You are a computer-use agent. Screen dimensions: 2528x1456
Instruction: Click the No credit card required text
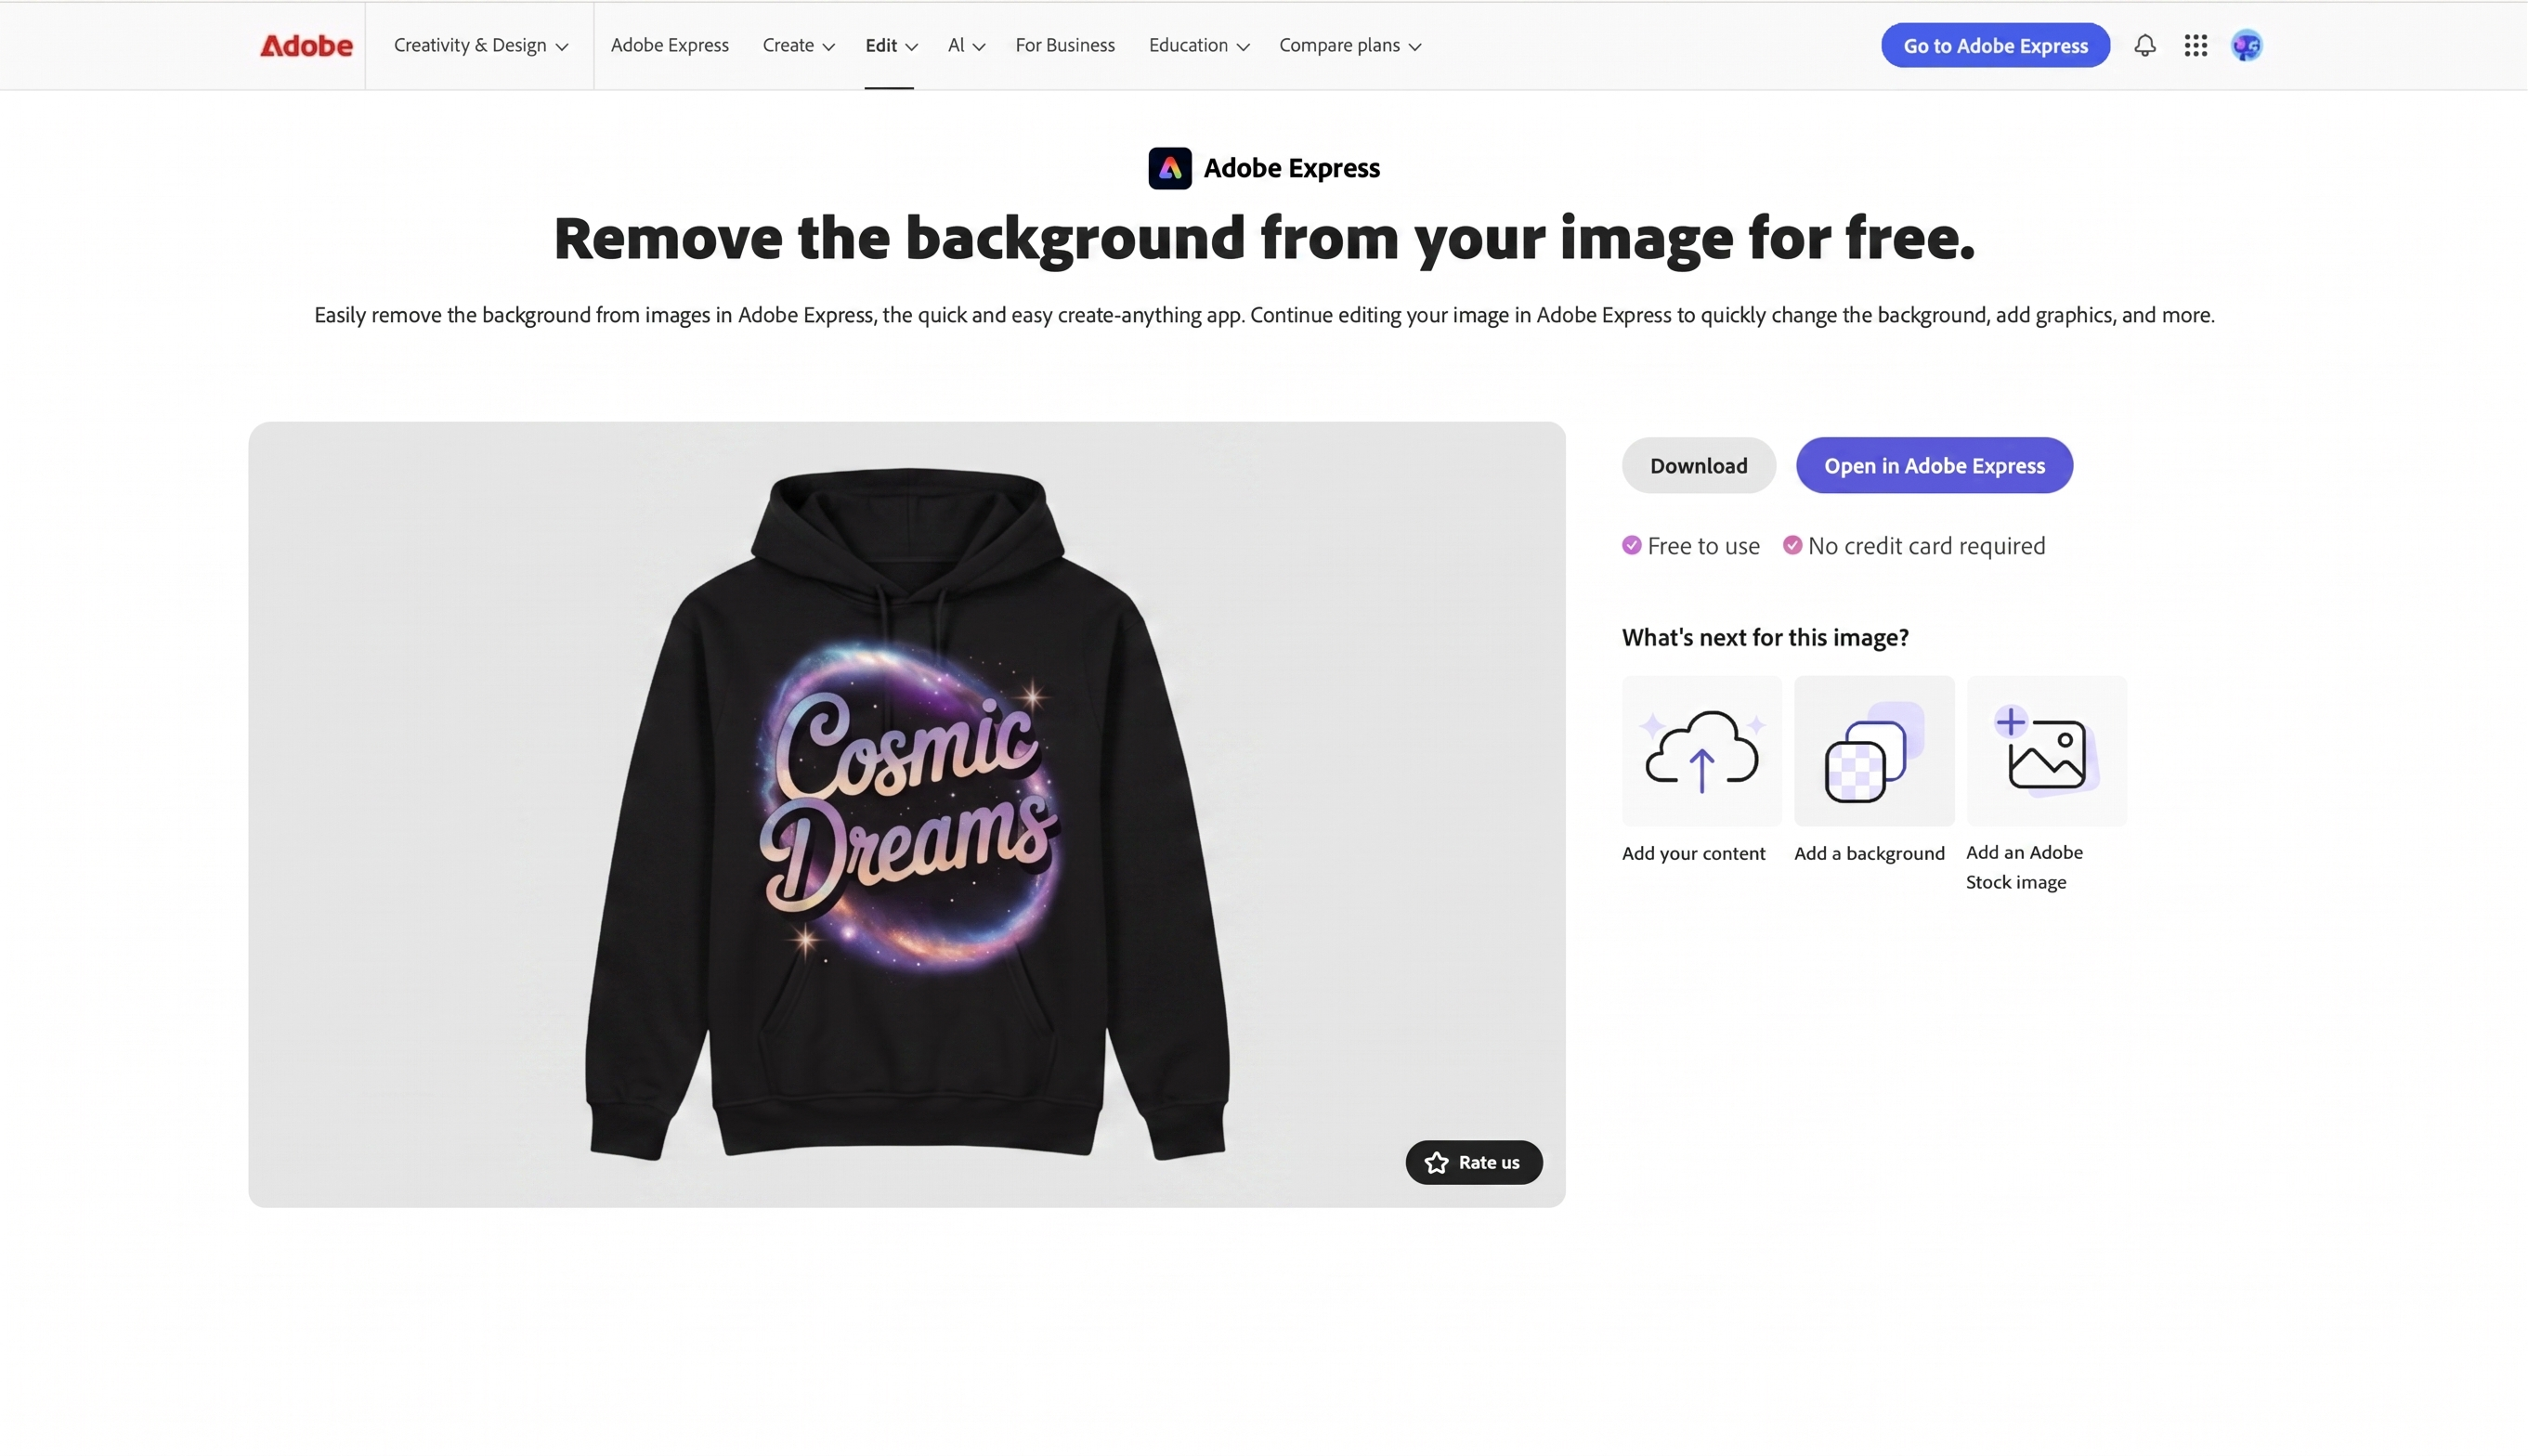(1927, 546)
